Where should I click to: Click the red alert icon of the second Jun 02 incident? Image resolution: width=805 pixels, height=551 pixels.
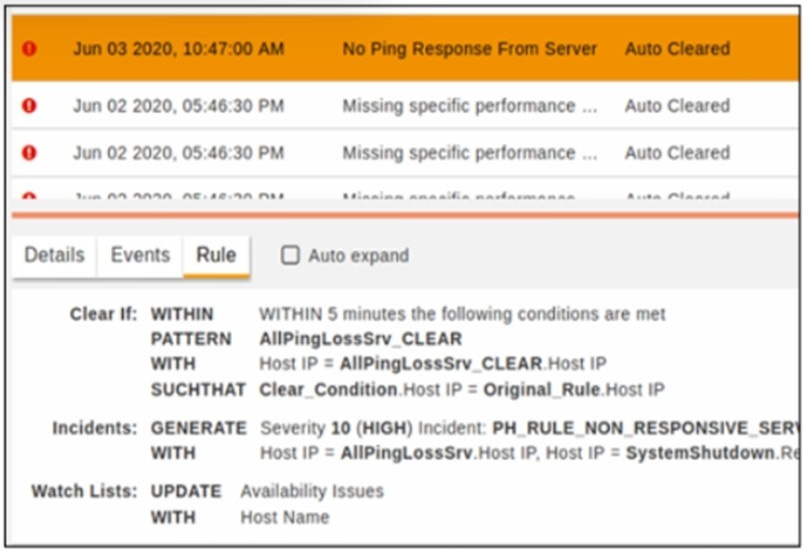pyautogui.click(x=29, y=152)
